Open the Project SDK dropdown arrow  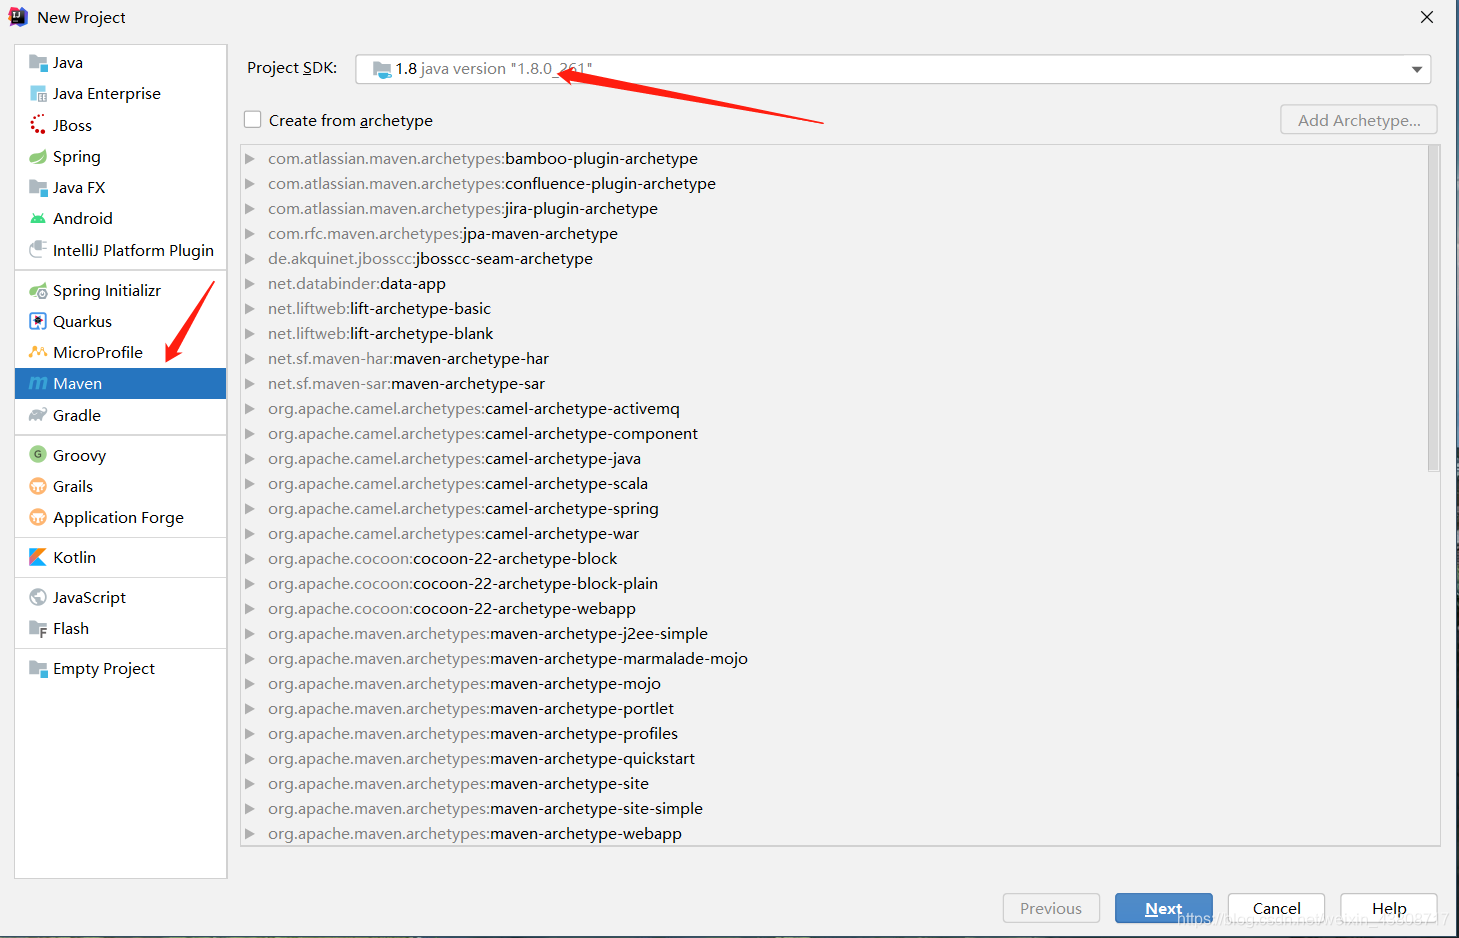[x=1417, y=69]
